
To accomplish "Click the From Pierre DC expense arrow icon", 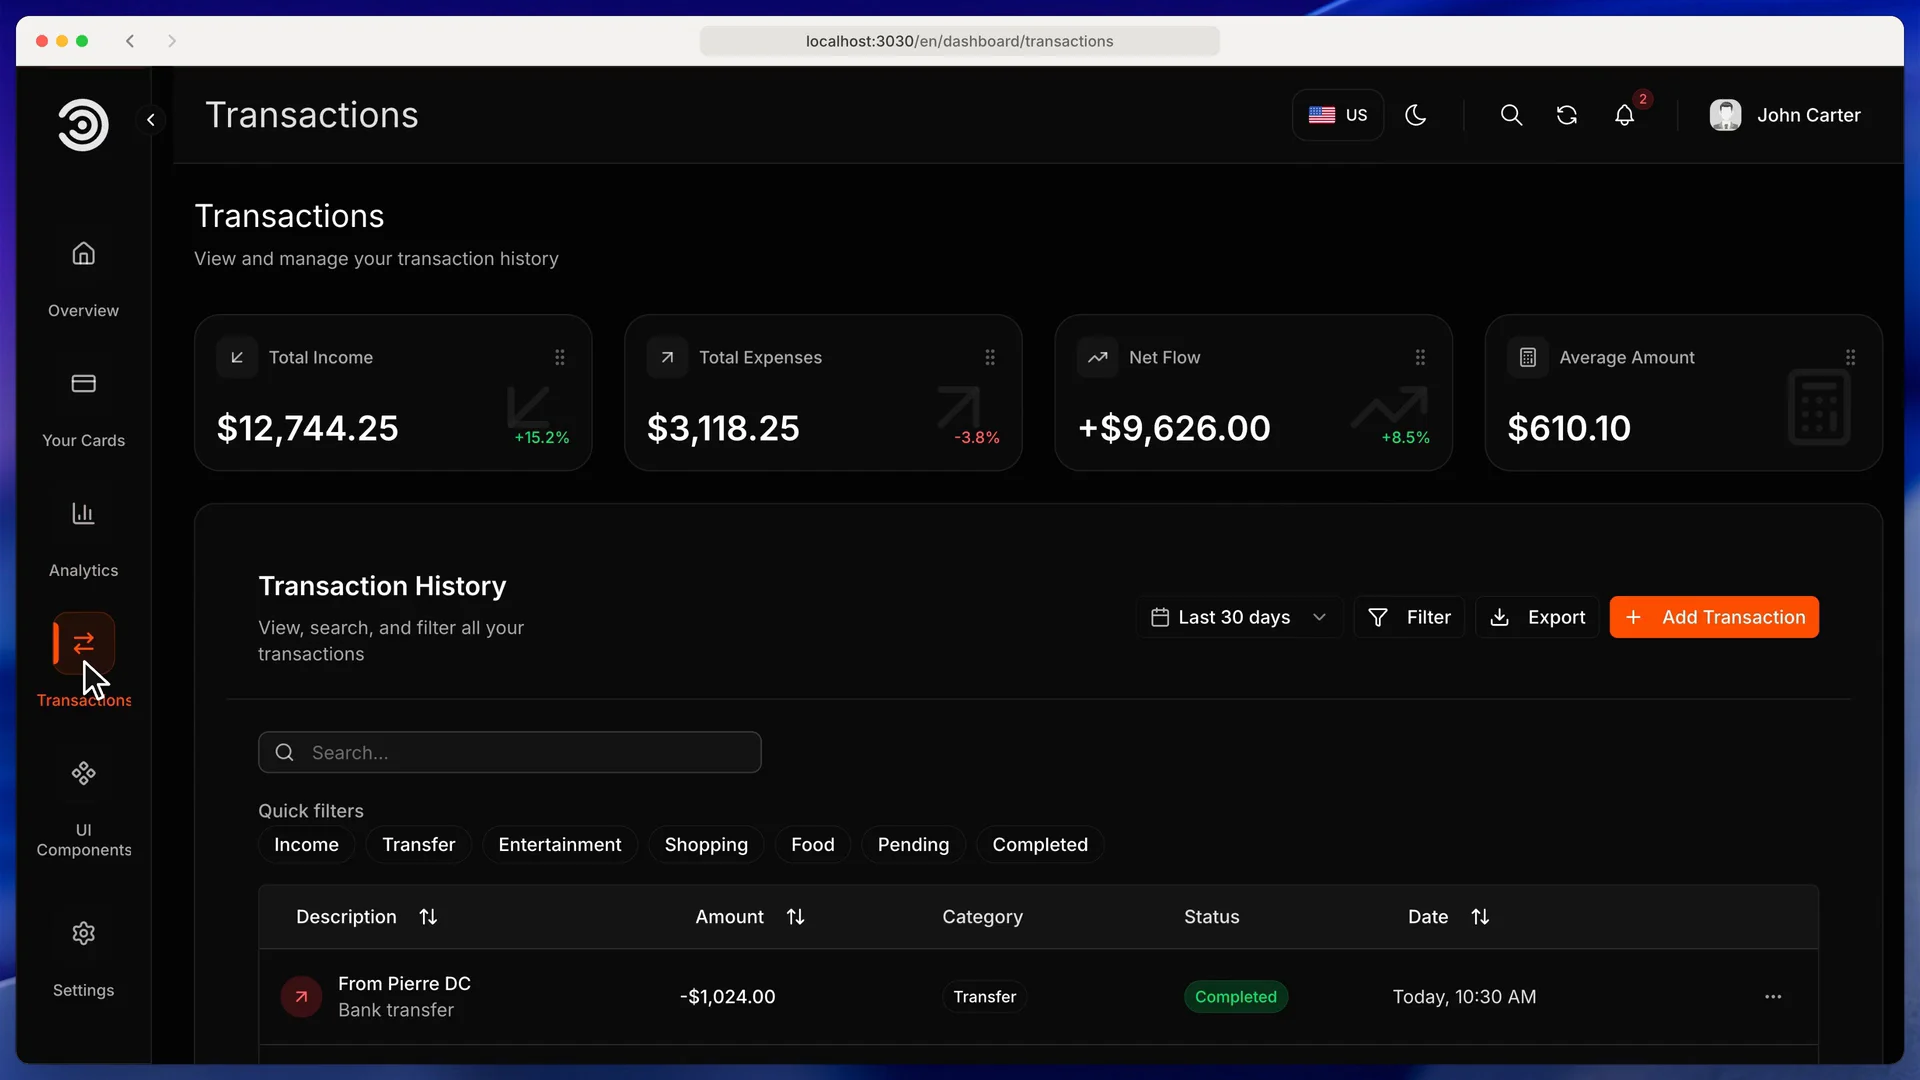I will coord(301,997).
